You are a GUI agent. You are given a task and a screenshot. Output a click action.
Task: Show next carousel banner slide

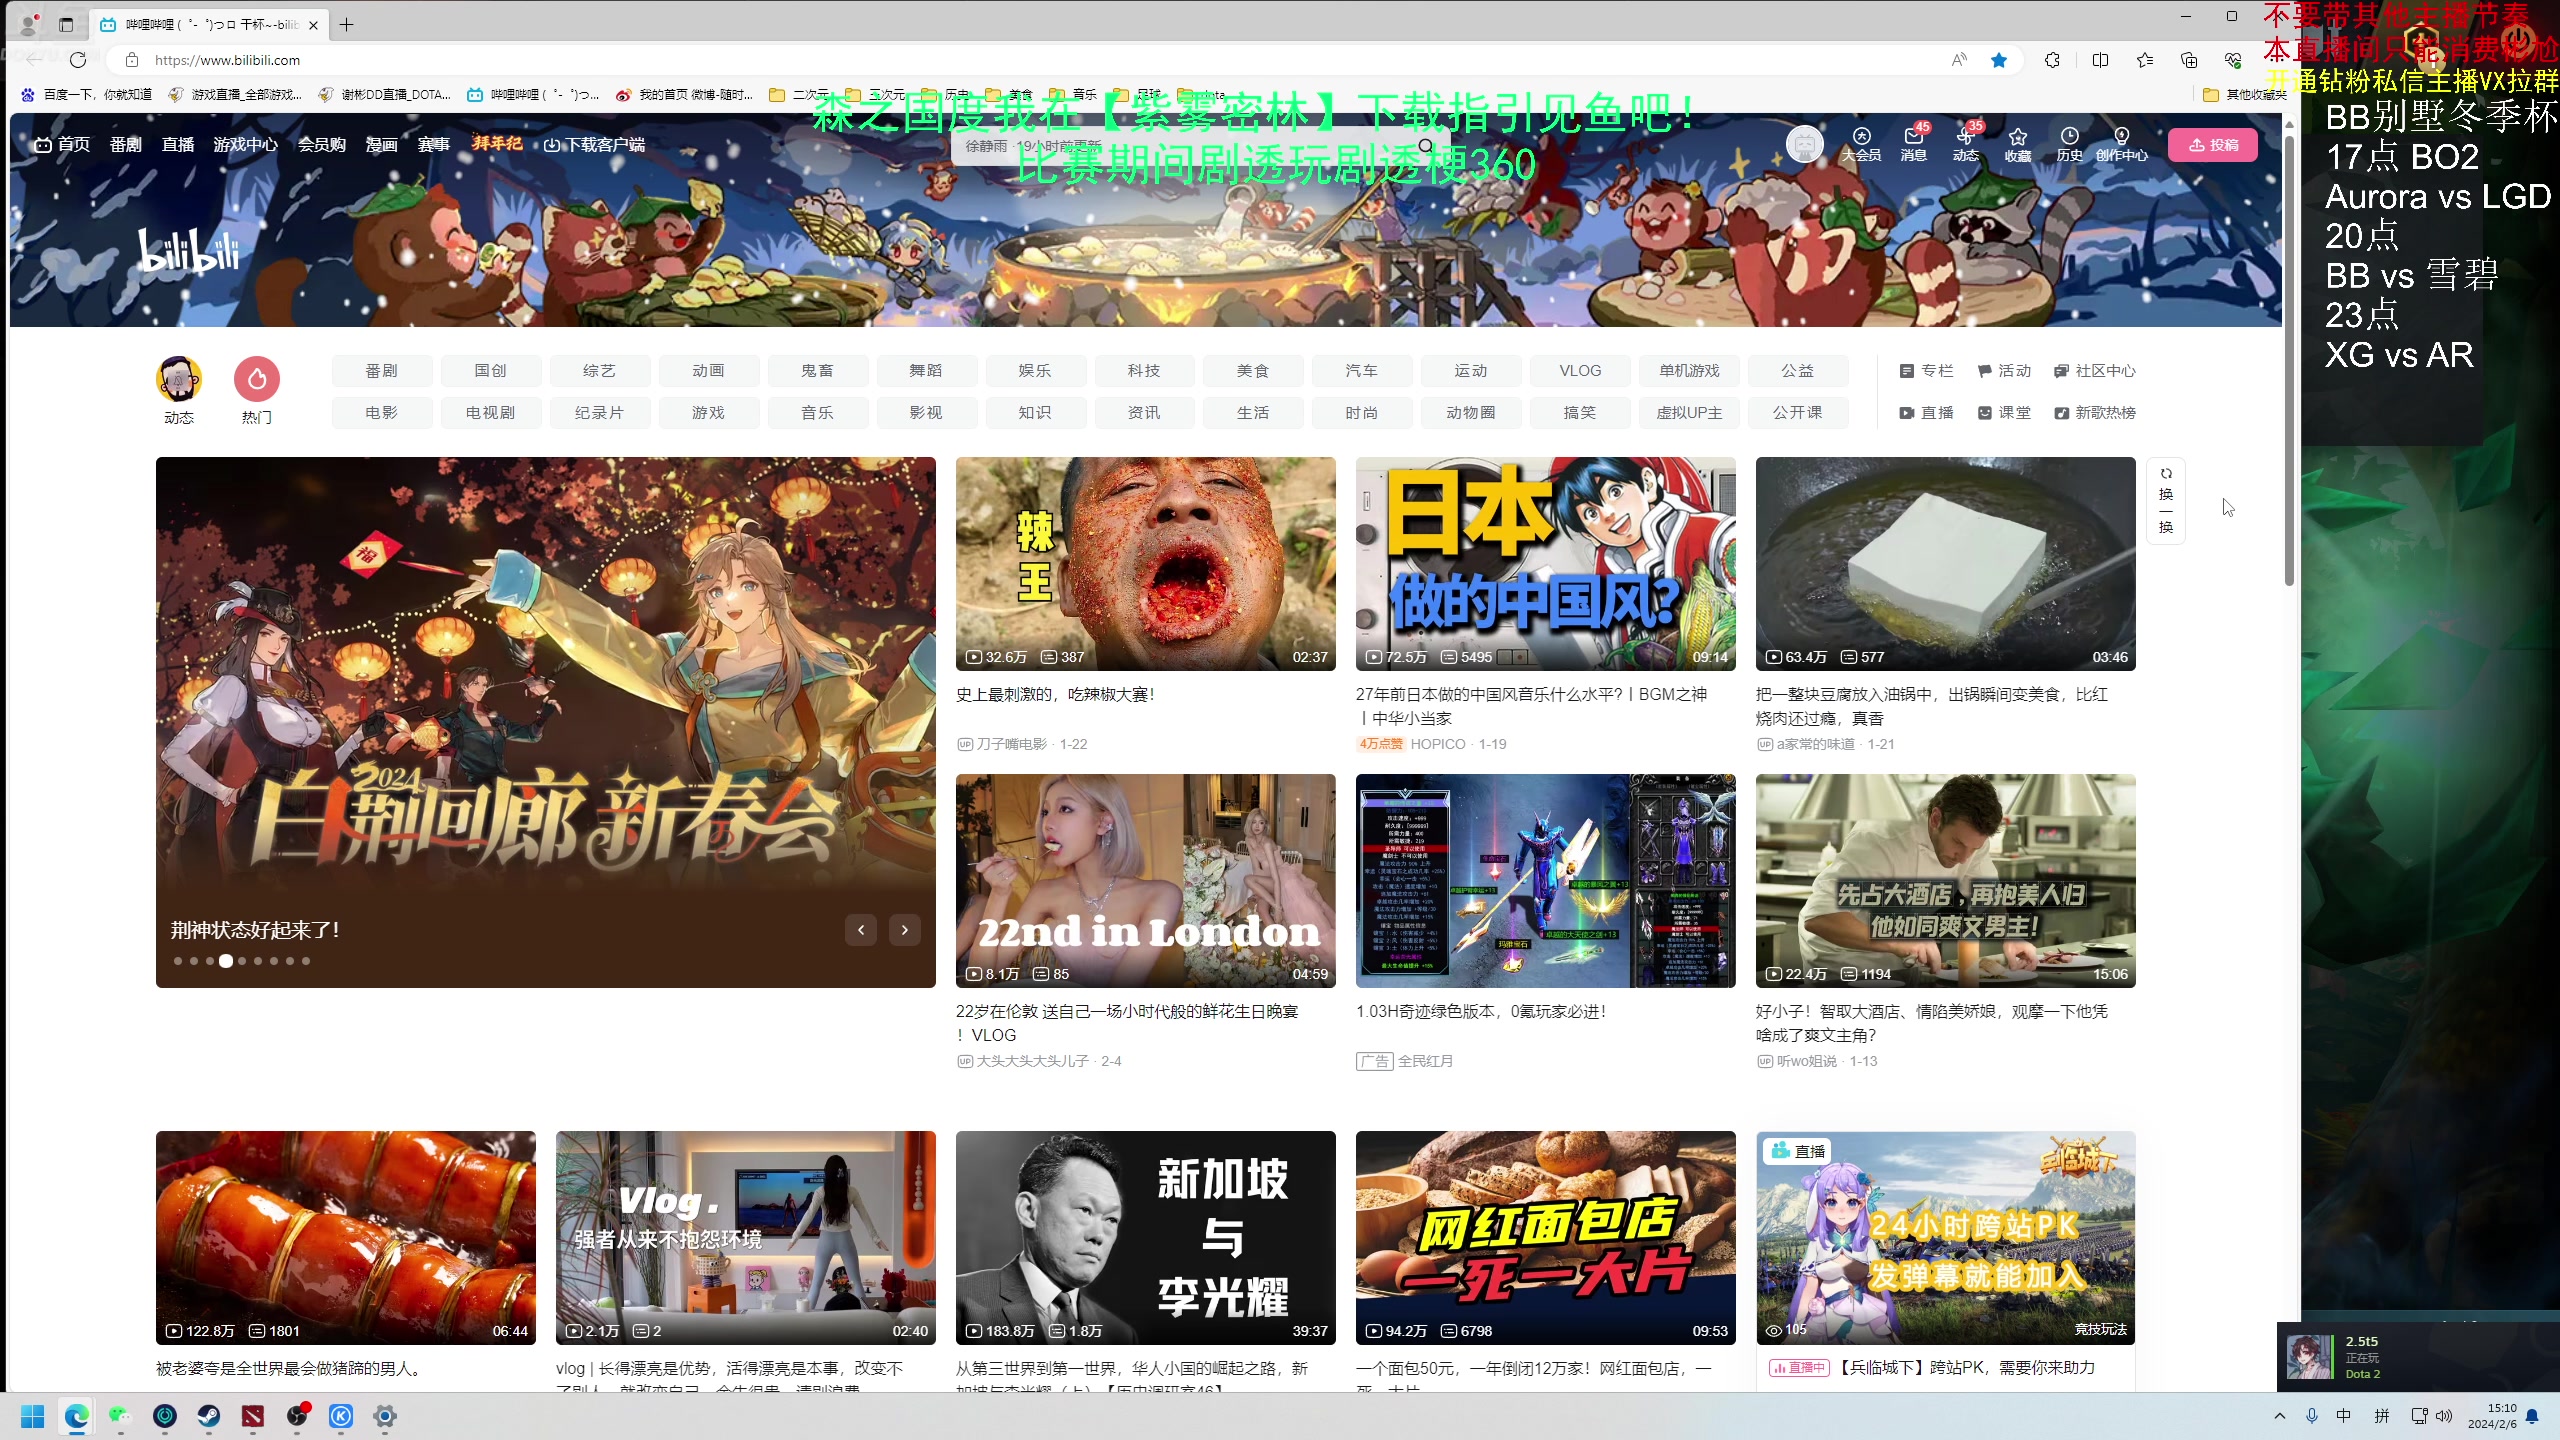pyautogui.click(x=904, y=930)
